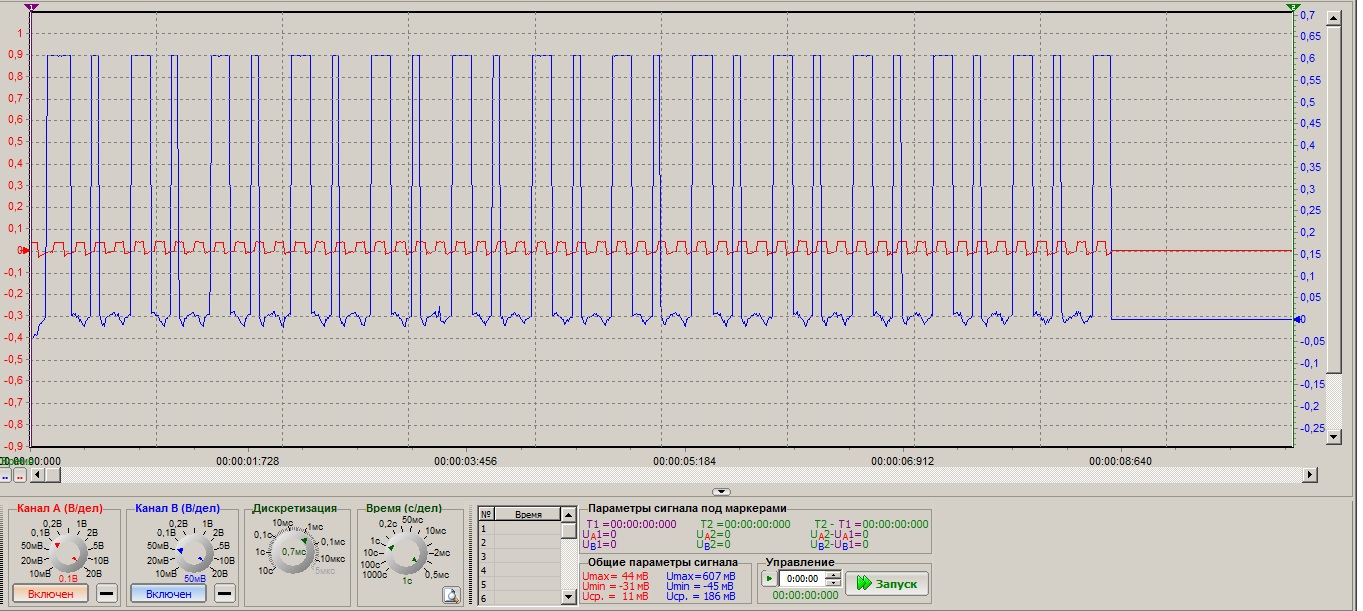Image resolution: width=1363 pixels, height=611 pixels.
Task: Decrease time with the spinner down arrow
Action: (x=833, y=583)
